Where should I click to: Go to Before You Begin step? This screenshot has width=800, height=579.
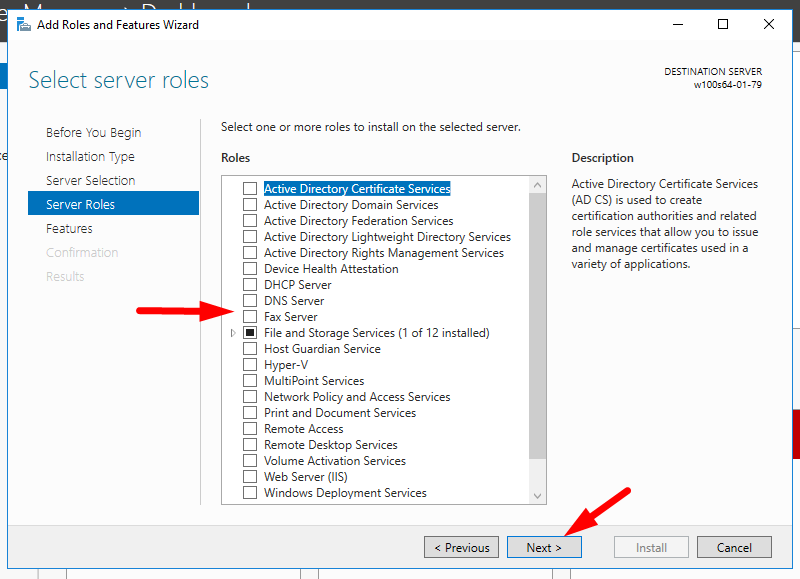(x=93, y=133)
